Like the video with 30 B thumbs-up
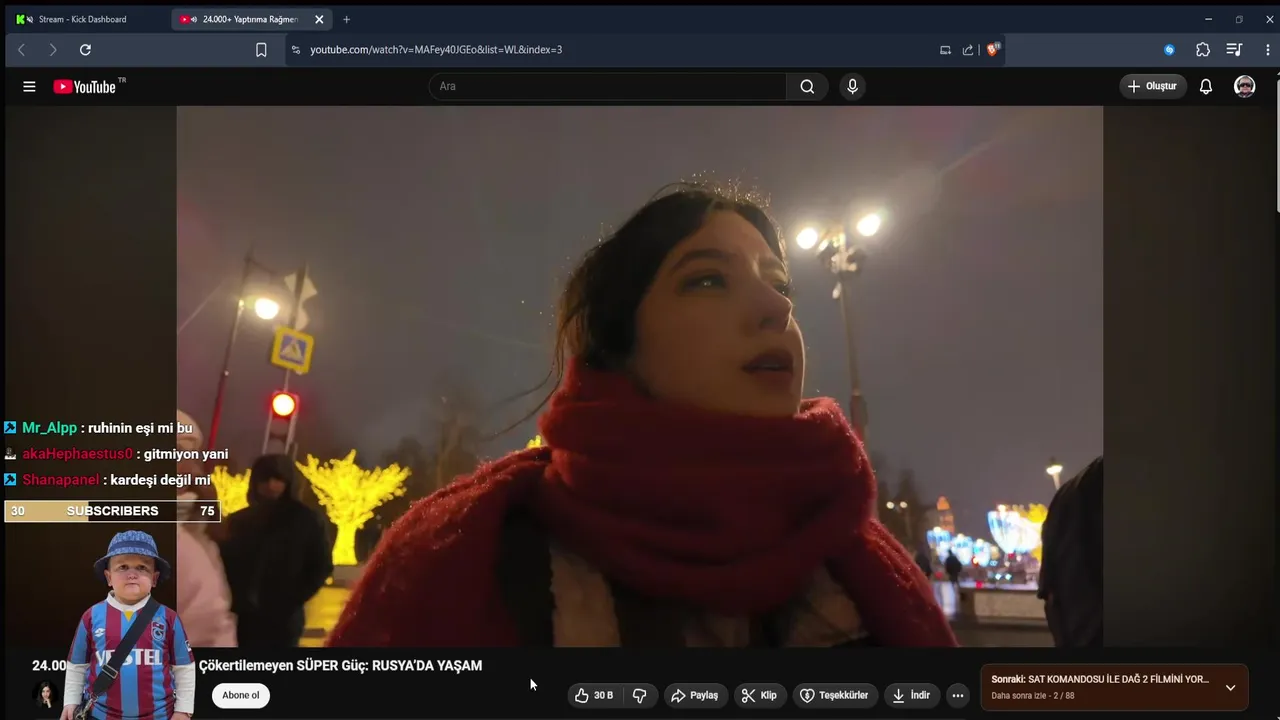Viewport: 1280px width, 720px height. click(593, 696)
